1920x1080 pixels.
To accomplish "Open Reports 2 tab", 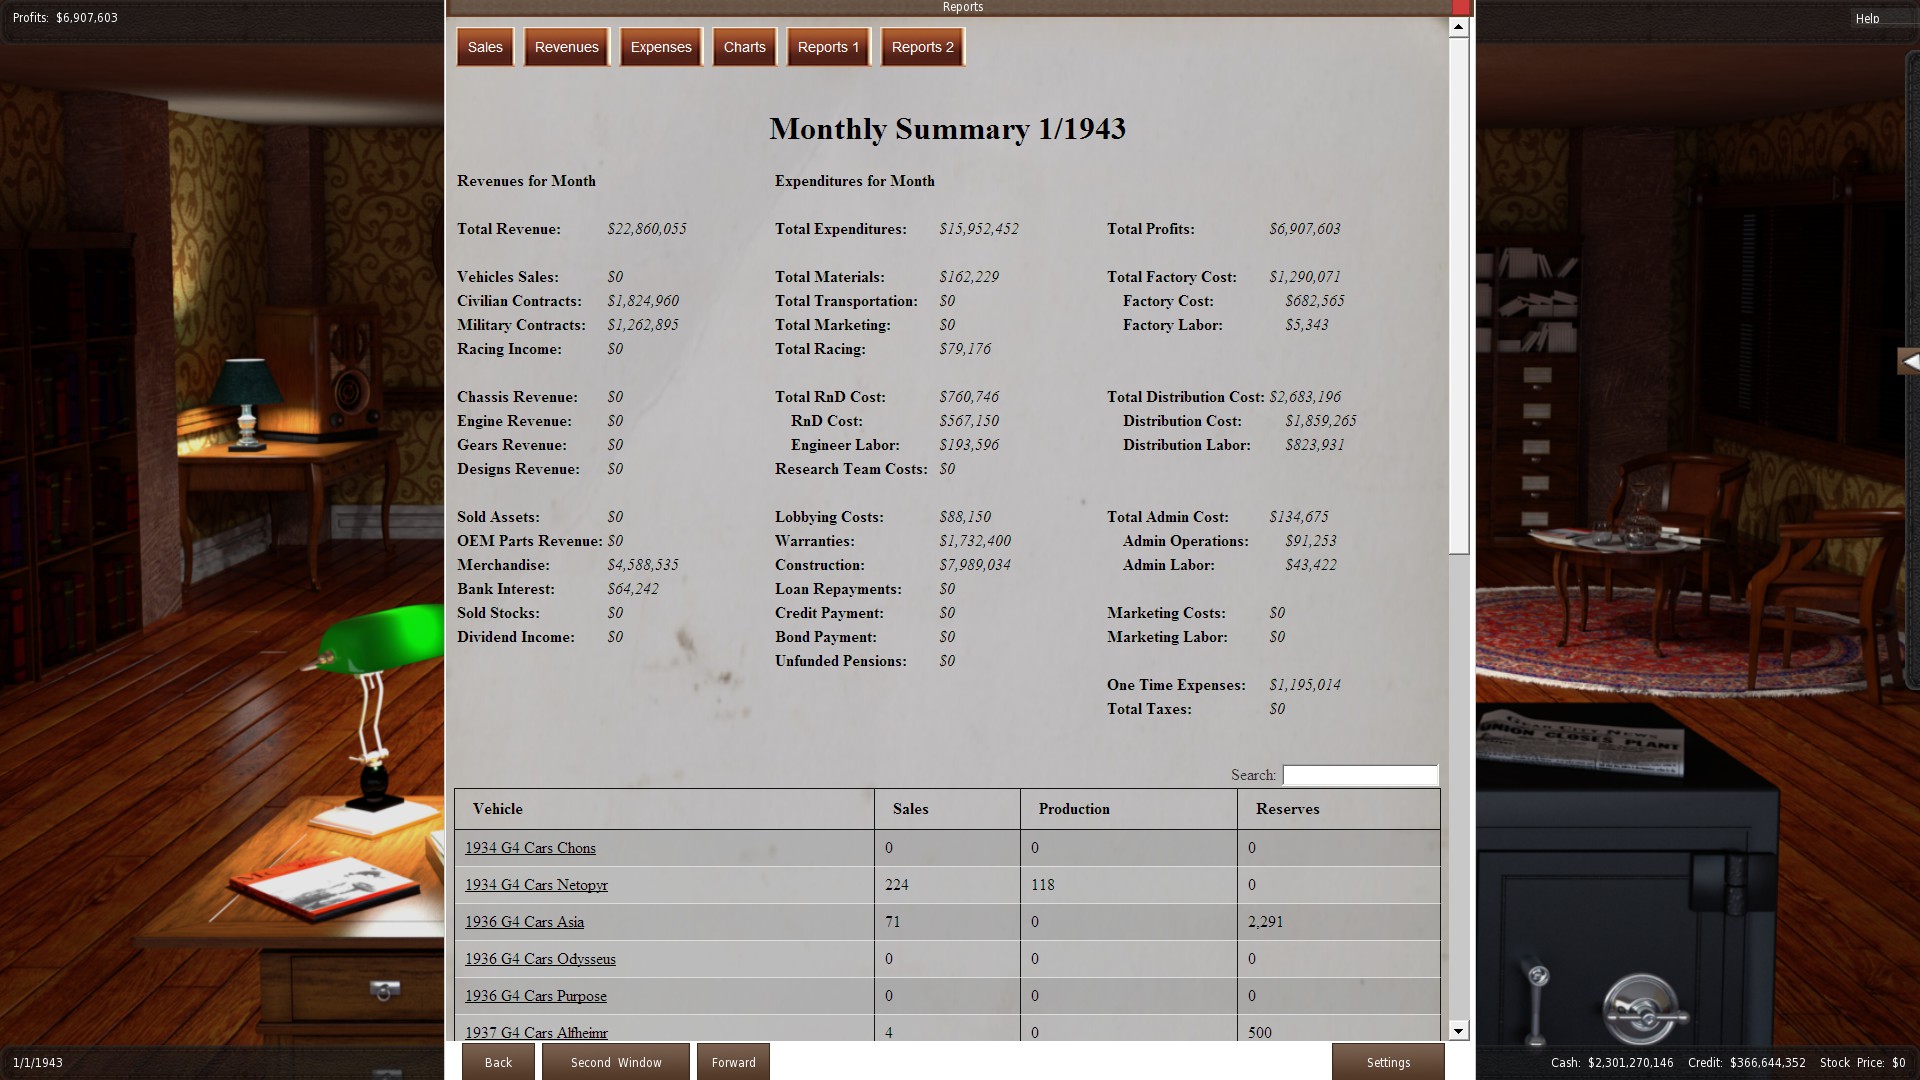I will pos(922,47).
